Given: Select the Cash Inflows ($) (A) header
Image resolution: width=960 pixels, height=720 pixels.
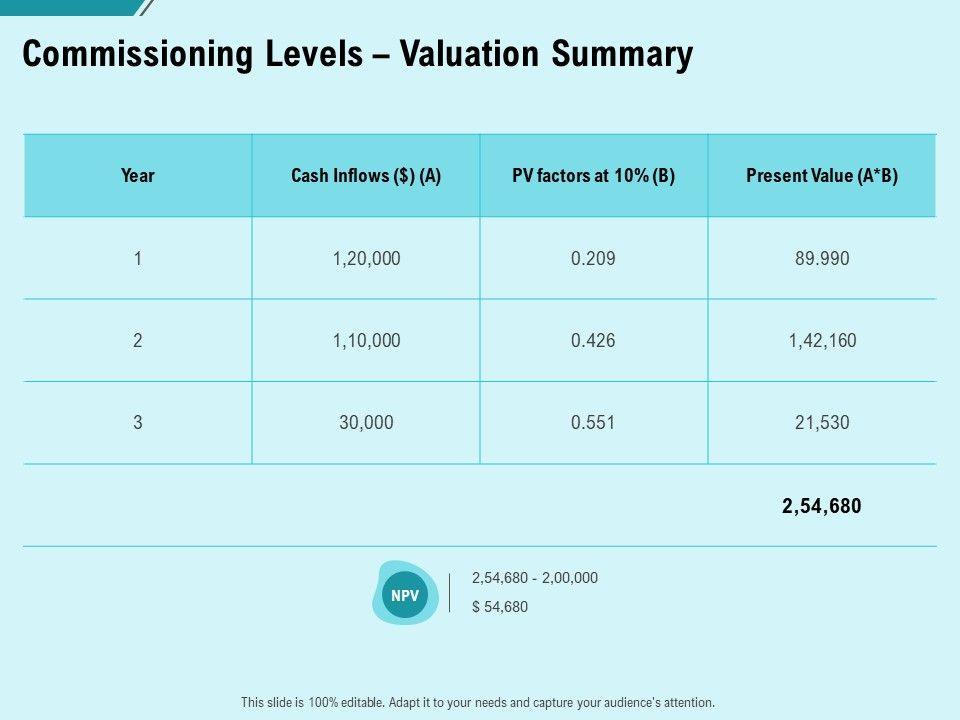Looking at the screenshot, I should 366,176.
